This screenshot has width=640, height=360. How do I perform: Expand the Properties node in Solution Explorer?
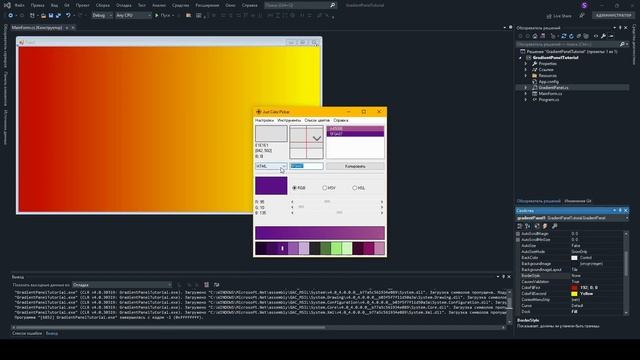click(526, 64)
